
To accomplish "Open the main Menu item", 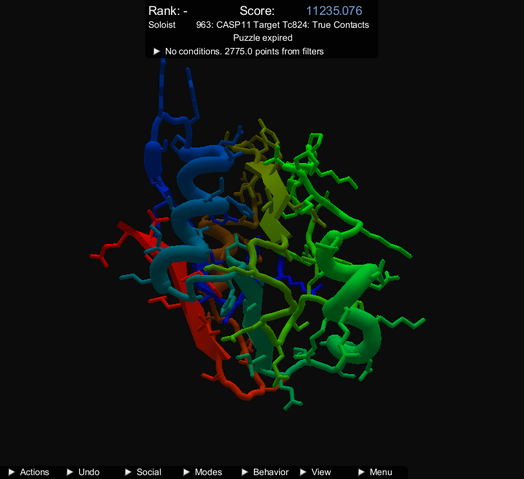I will click(375, 472).
